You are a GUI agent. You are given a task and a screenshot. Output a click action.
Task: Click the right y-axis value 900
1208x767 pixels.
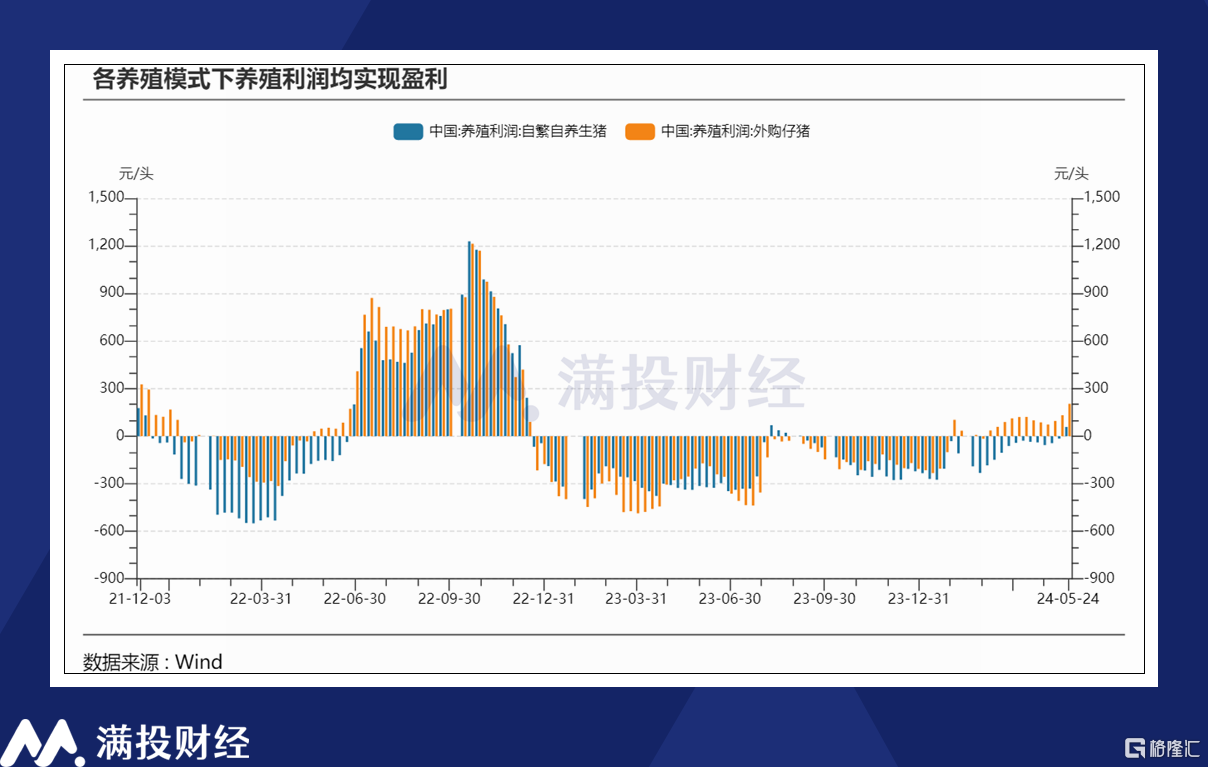point(1096,293)
